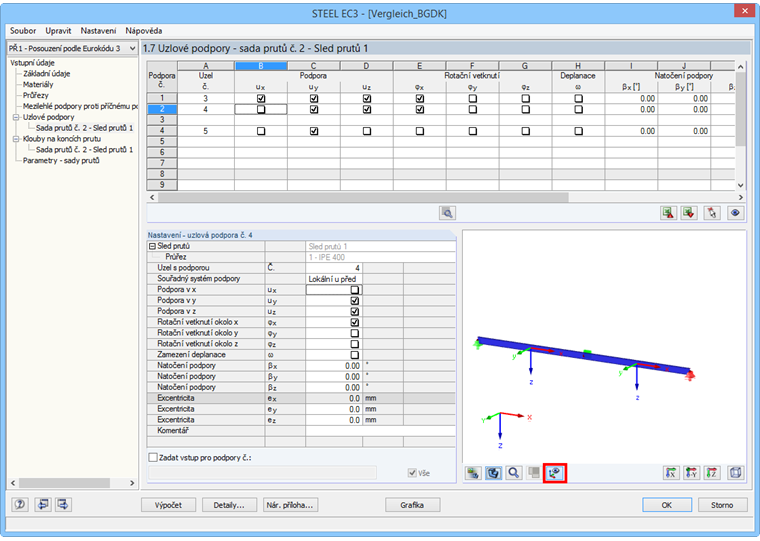Show view in Z direction
760x541 pixels.
click(712, 473)
